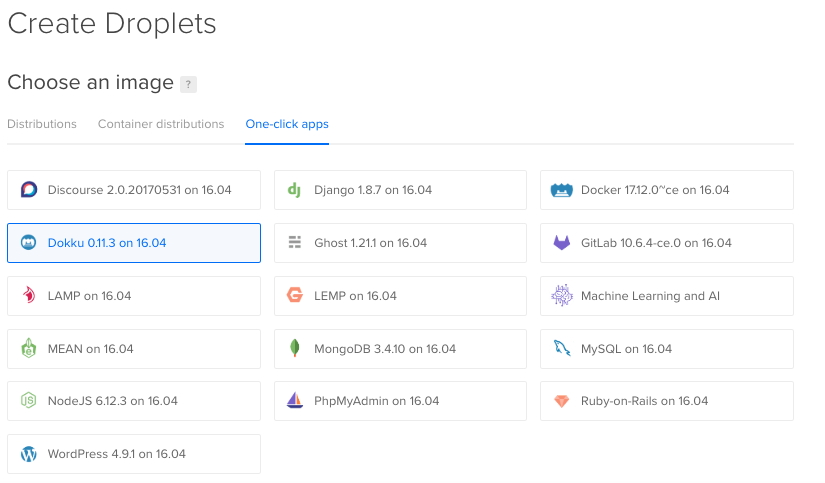Image resolution: width=825 pixels, height=483 pixels.
Task: Select the Dokku 0.11.3 on 16.04 image
Action: [x=134, y=243]
